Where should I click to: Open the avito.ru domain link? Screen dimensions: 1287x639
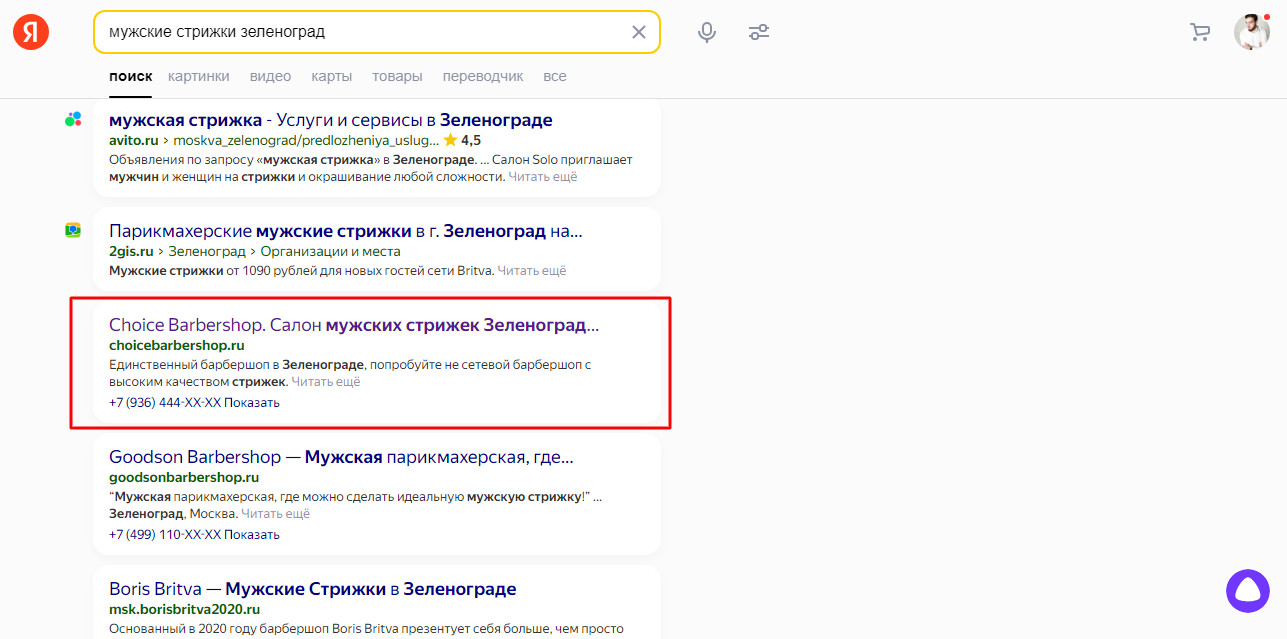[x=134, y=140]
